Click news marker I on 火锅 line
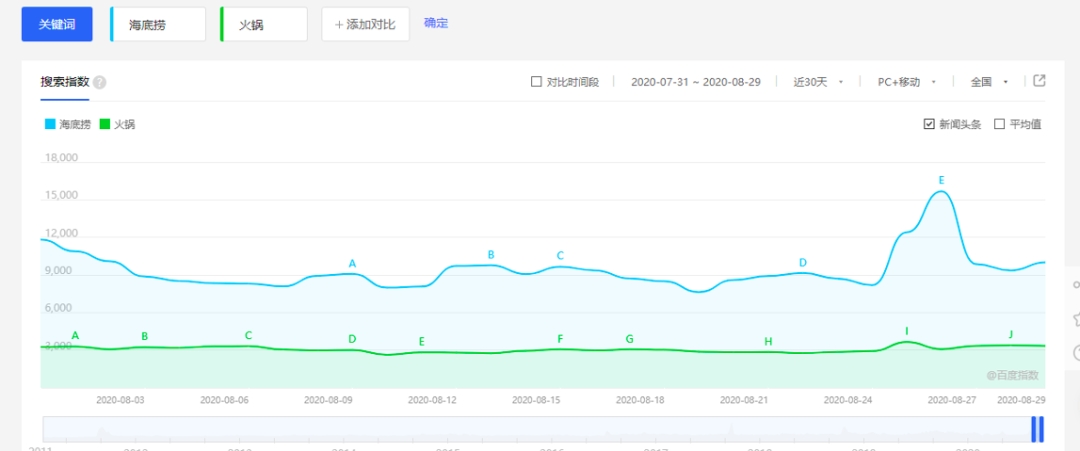 [x=907, y=331]
